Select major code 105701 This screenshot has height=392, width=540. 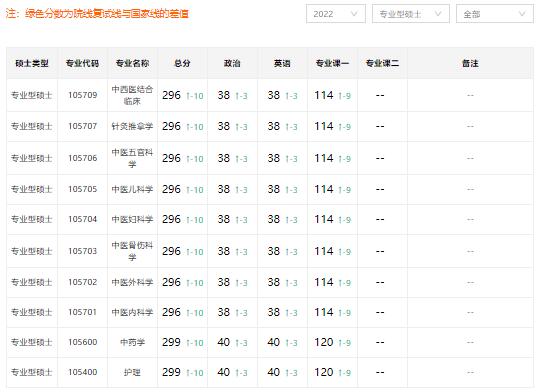point(83,312)
